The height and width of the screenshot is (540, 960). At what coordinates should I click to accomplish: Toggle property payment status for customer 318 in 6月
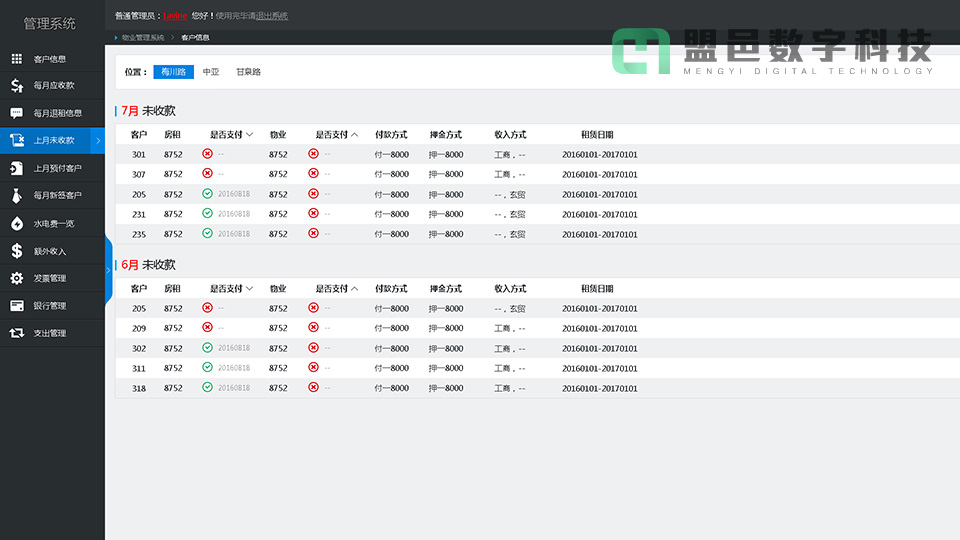pyautogui.click(x=313, y=388)
